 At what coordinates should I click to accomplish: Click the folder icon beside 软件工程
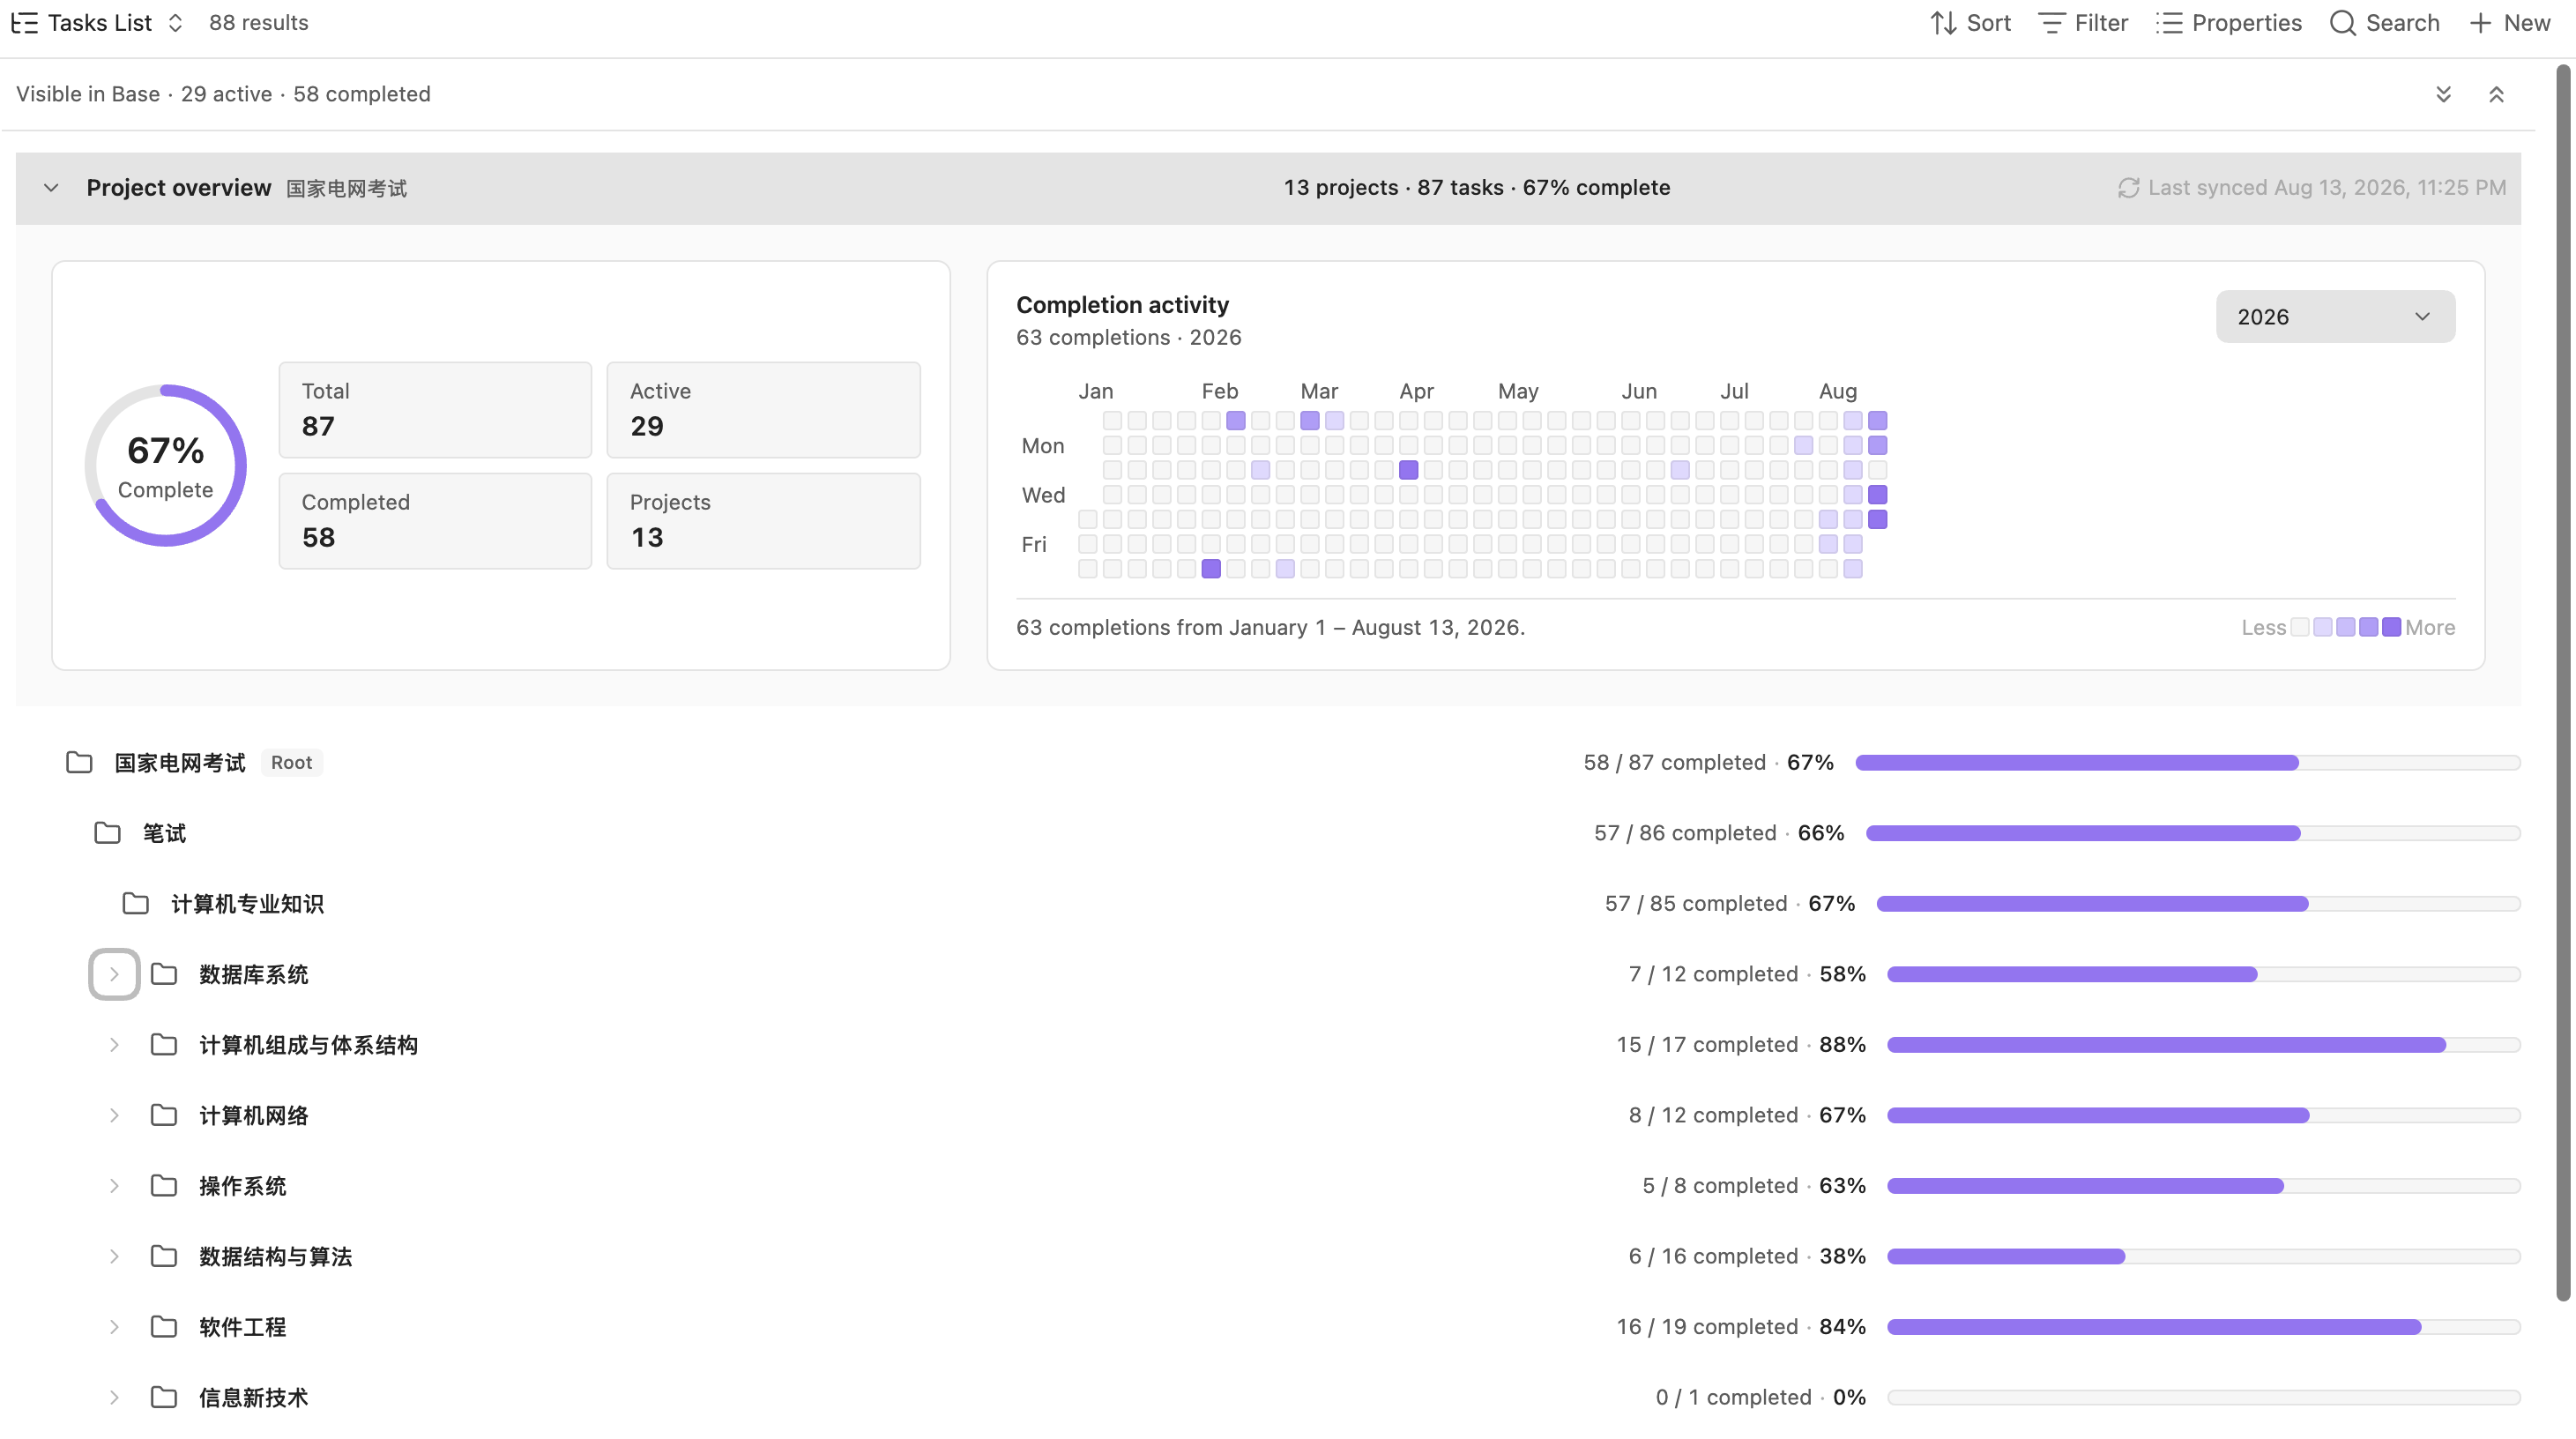click(x=163, y=1327)
